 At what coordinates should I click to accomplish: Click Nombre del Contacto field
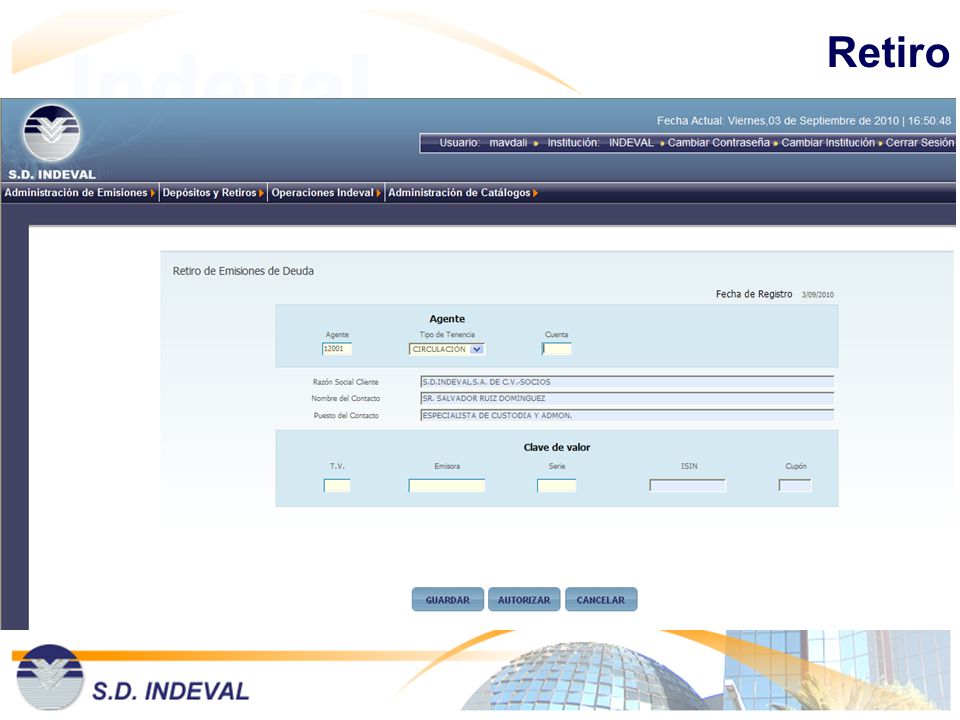coord(627,399)
